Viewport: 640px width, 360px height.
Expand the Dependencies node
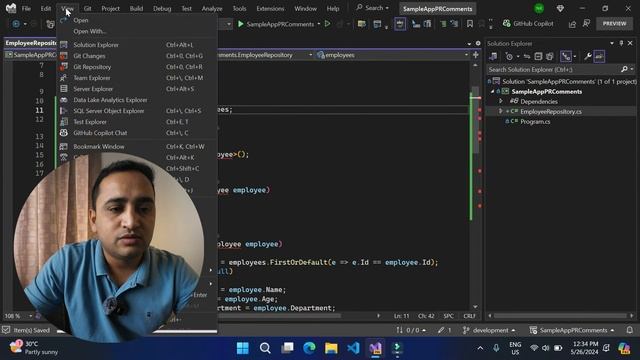(501, 101)
